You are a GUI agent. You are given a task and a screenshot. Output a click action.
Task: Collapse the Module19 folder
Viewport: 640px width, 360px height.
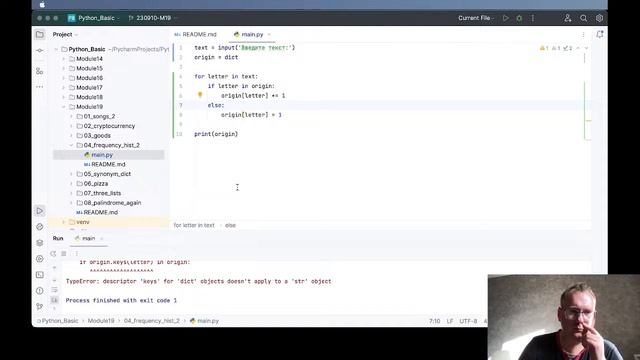[64, 107]
